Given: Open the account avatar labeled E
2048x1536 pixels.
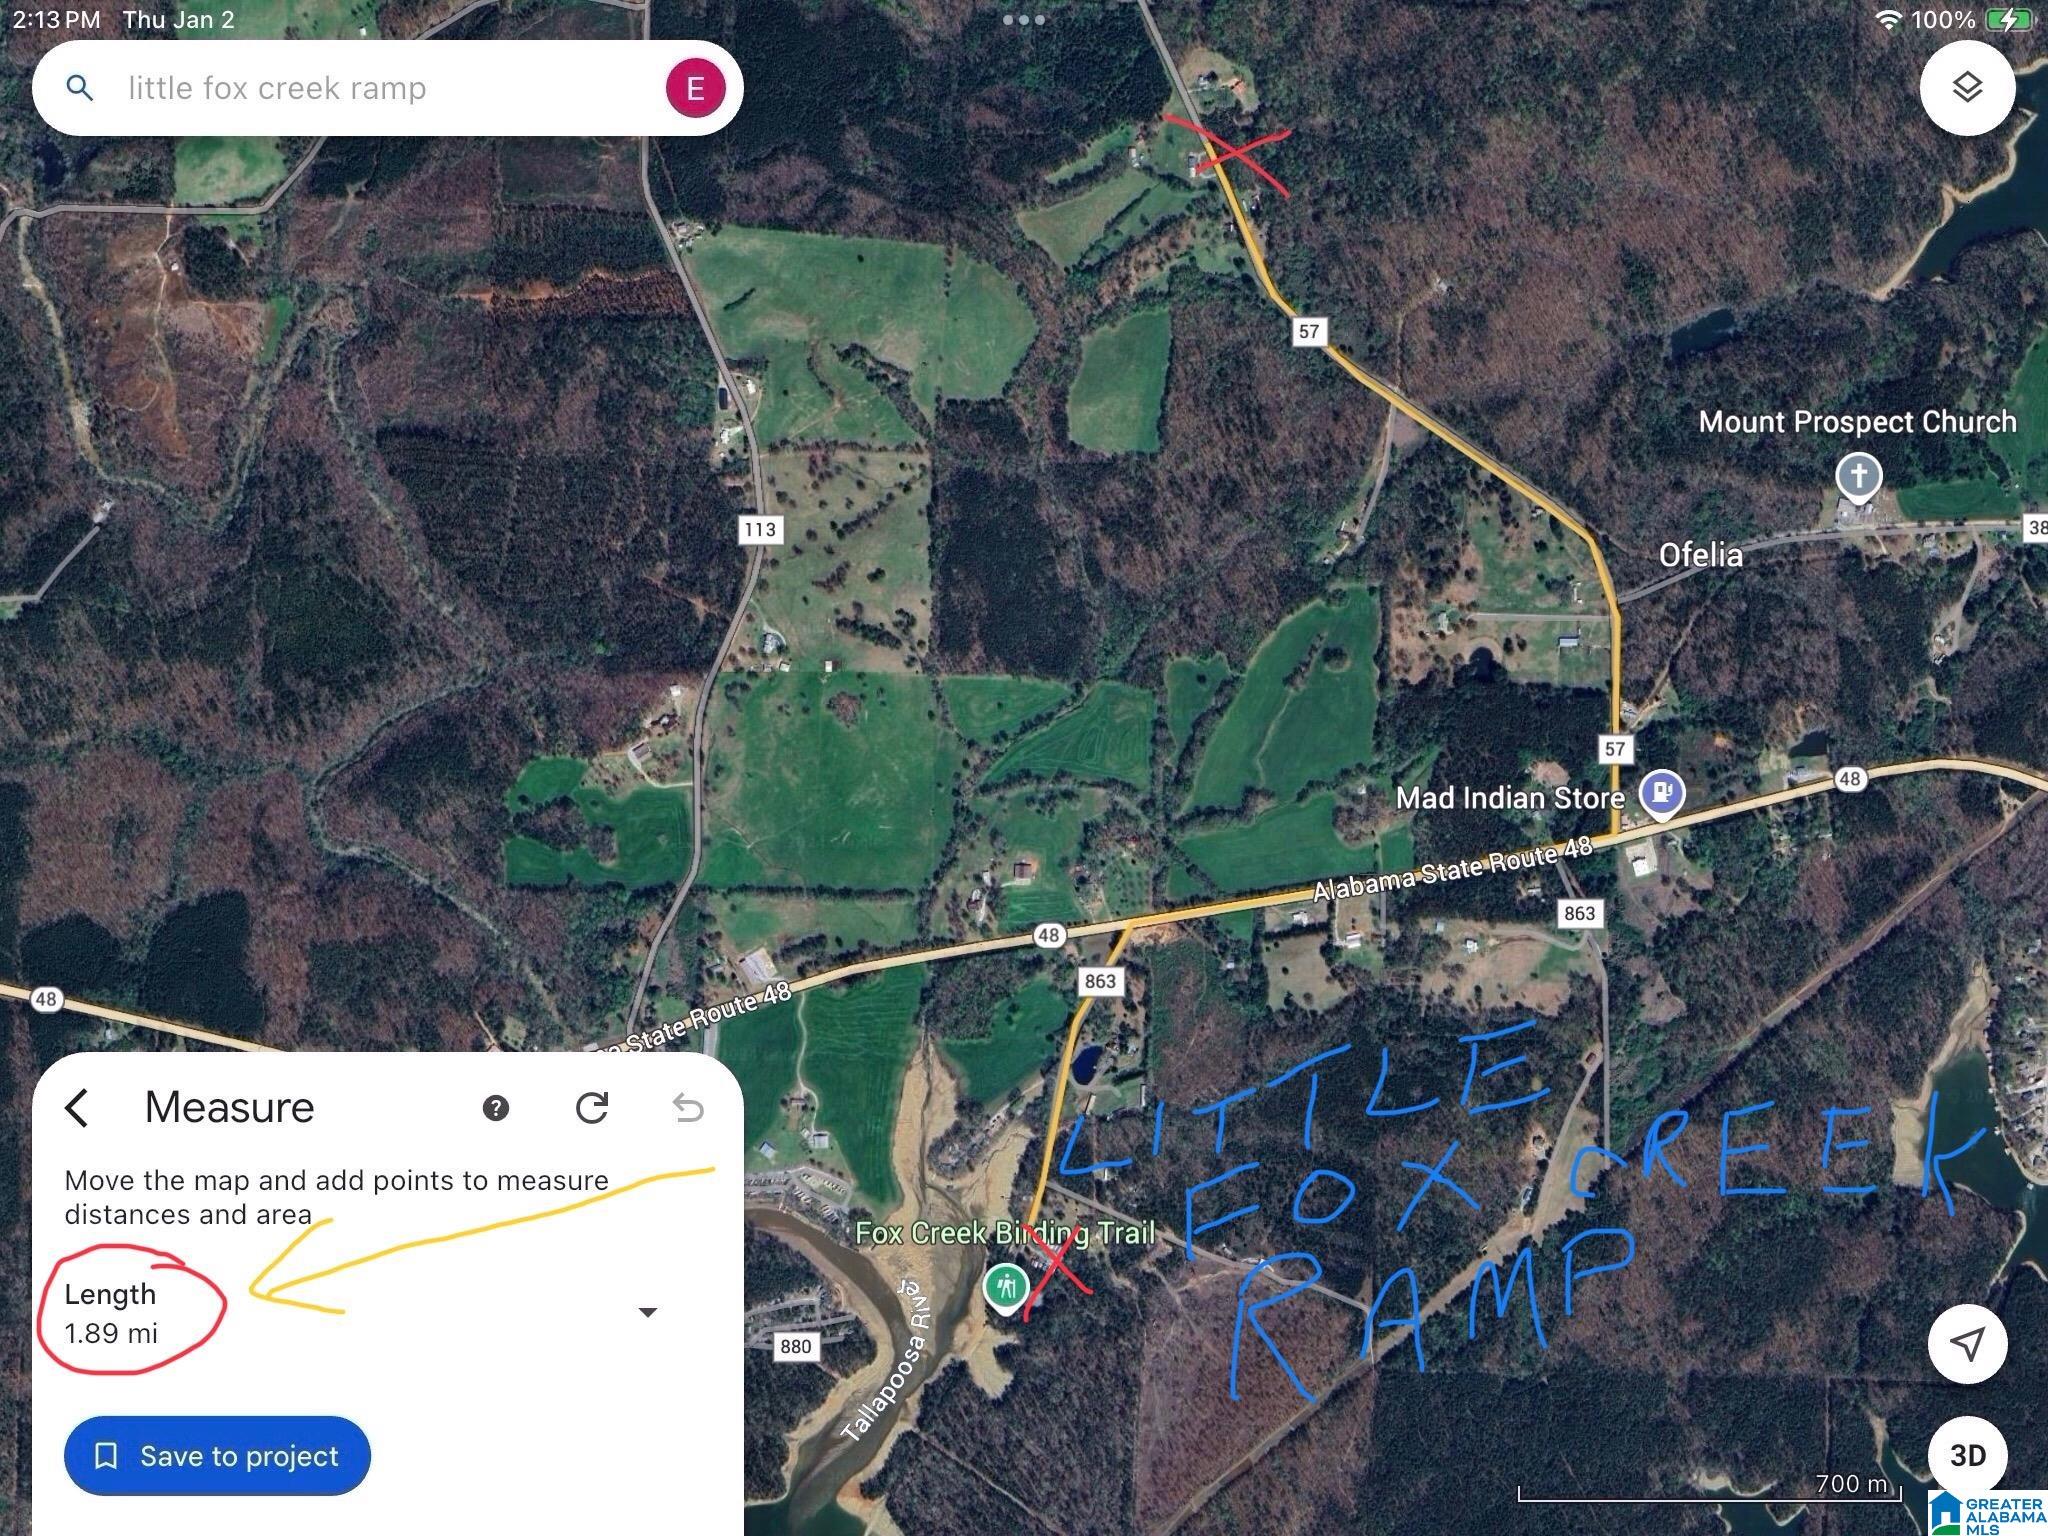Looking at the screenshot, I should tap(695, 88).
